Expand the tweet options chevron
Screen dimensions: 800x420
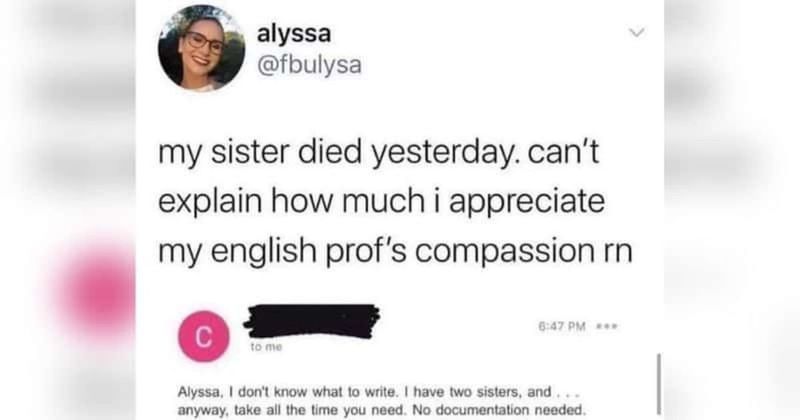click(x=637, y=33)
